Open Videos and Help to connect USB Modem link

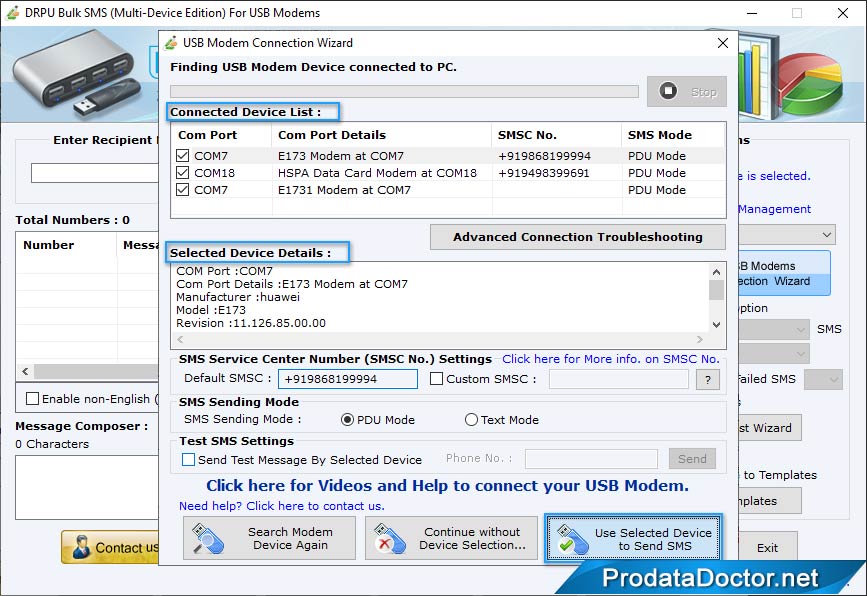click(447, 485)
